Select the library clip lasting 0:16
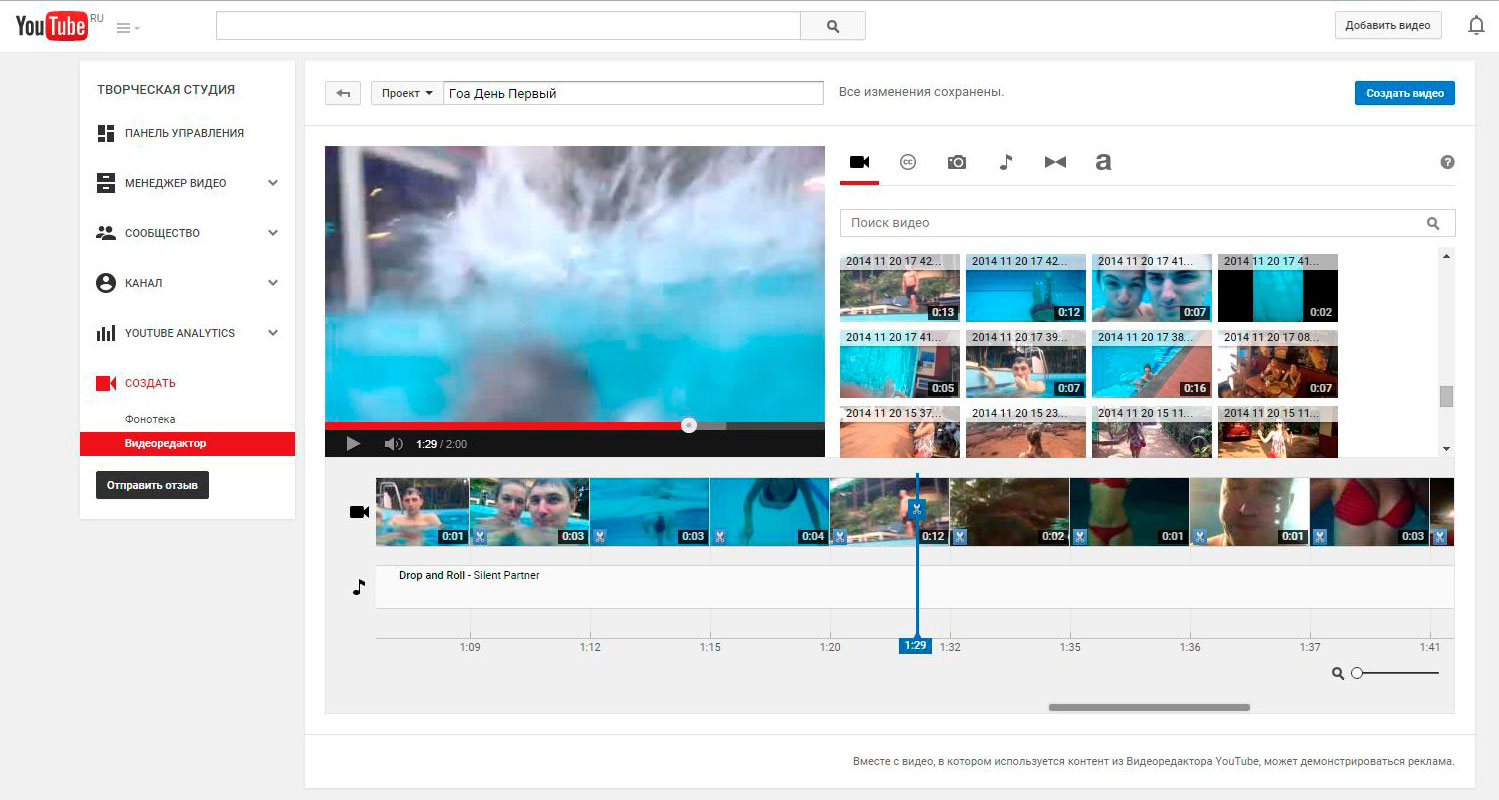The image size is (1499, 800). coord(1152,364)
